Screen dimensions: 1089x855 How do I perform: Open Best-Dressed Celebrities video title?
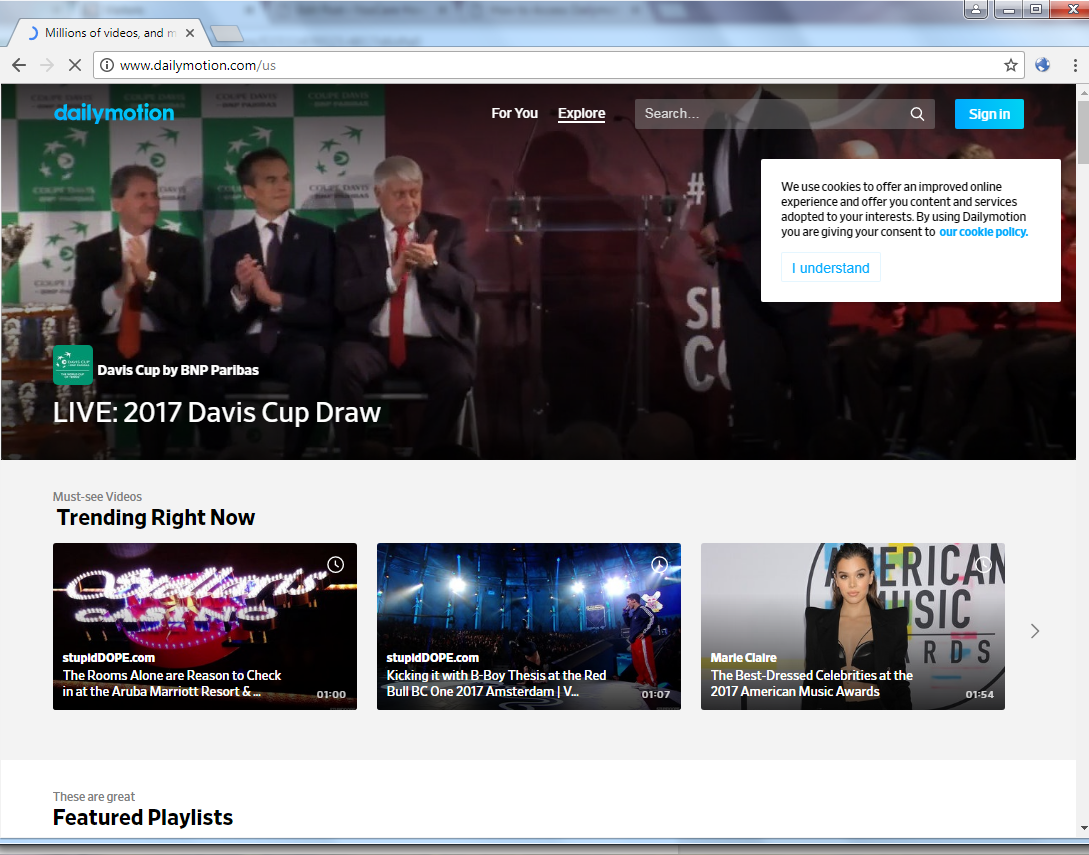tap(811, 683)
